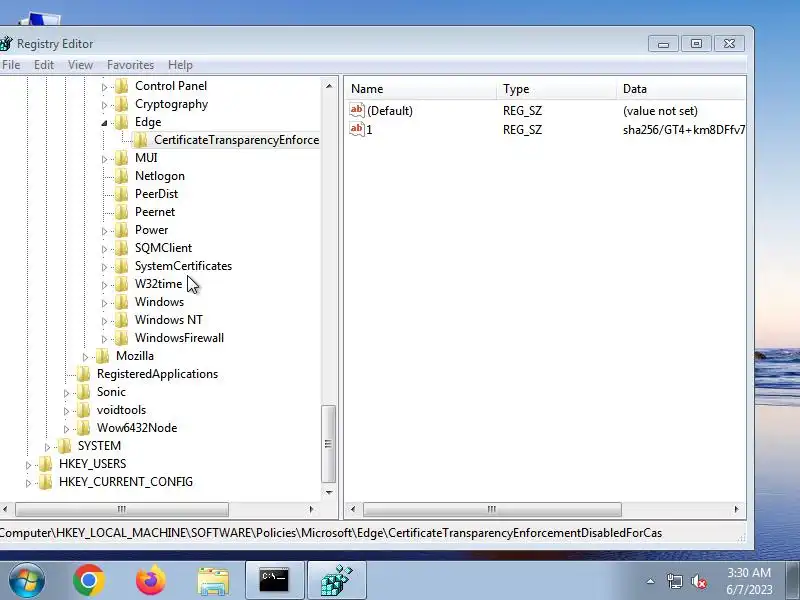Select the Netlogon key
The image size is (800, 600).
(160, 176)
